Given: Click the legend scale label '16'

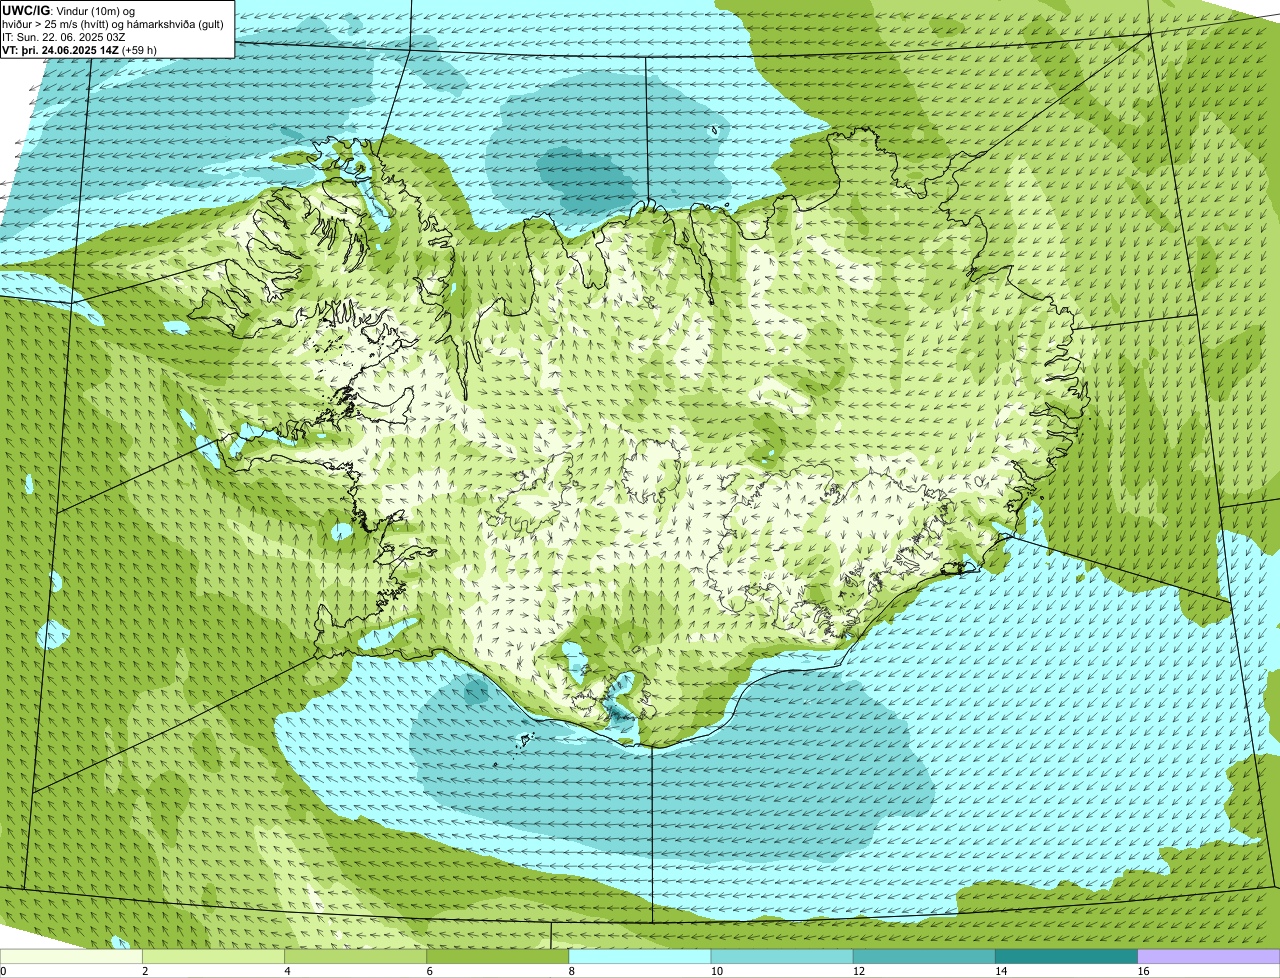Looking at the screenshot, I should [x=1142, y=971].
